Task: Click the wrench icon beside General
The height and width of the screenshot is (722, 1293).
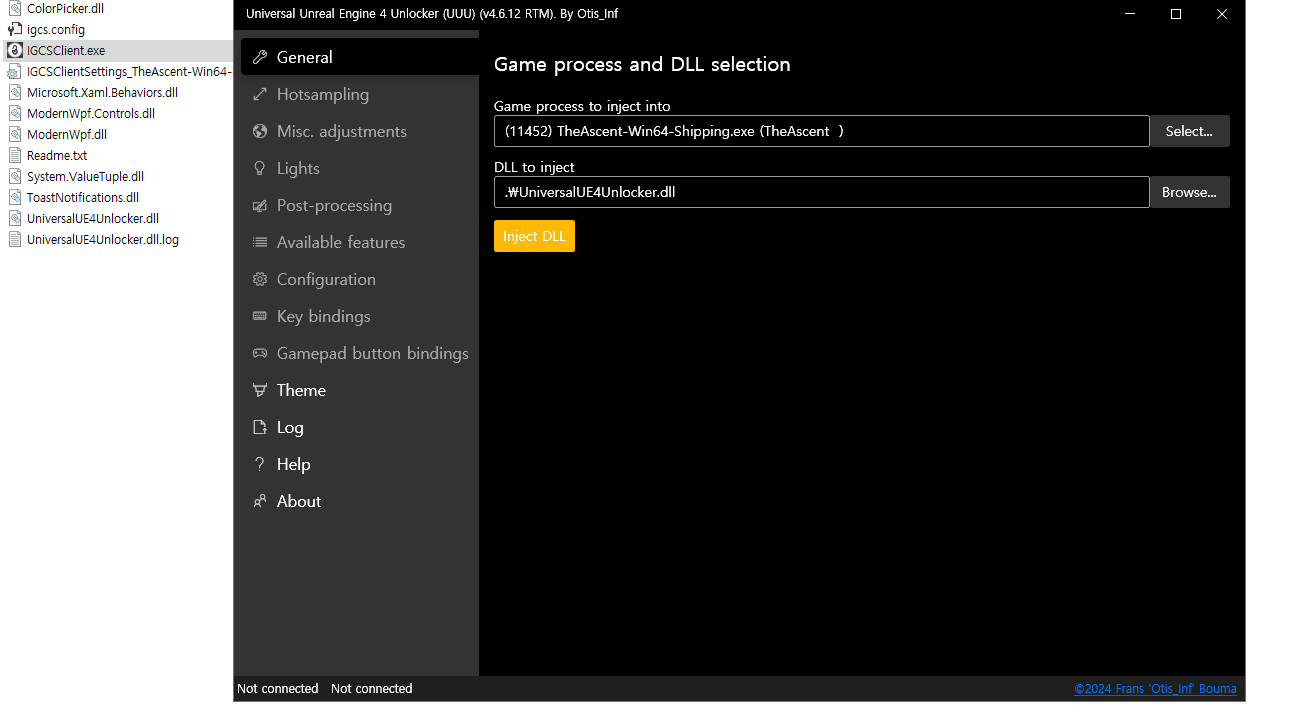Action: click(x=260, y=57)
